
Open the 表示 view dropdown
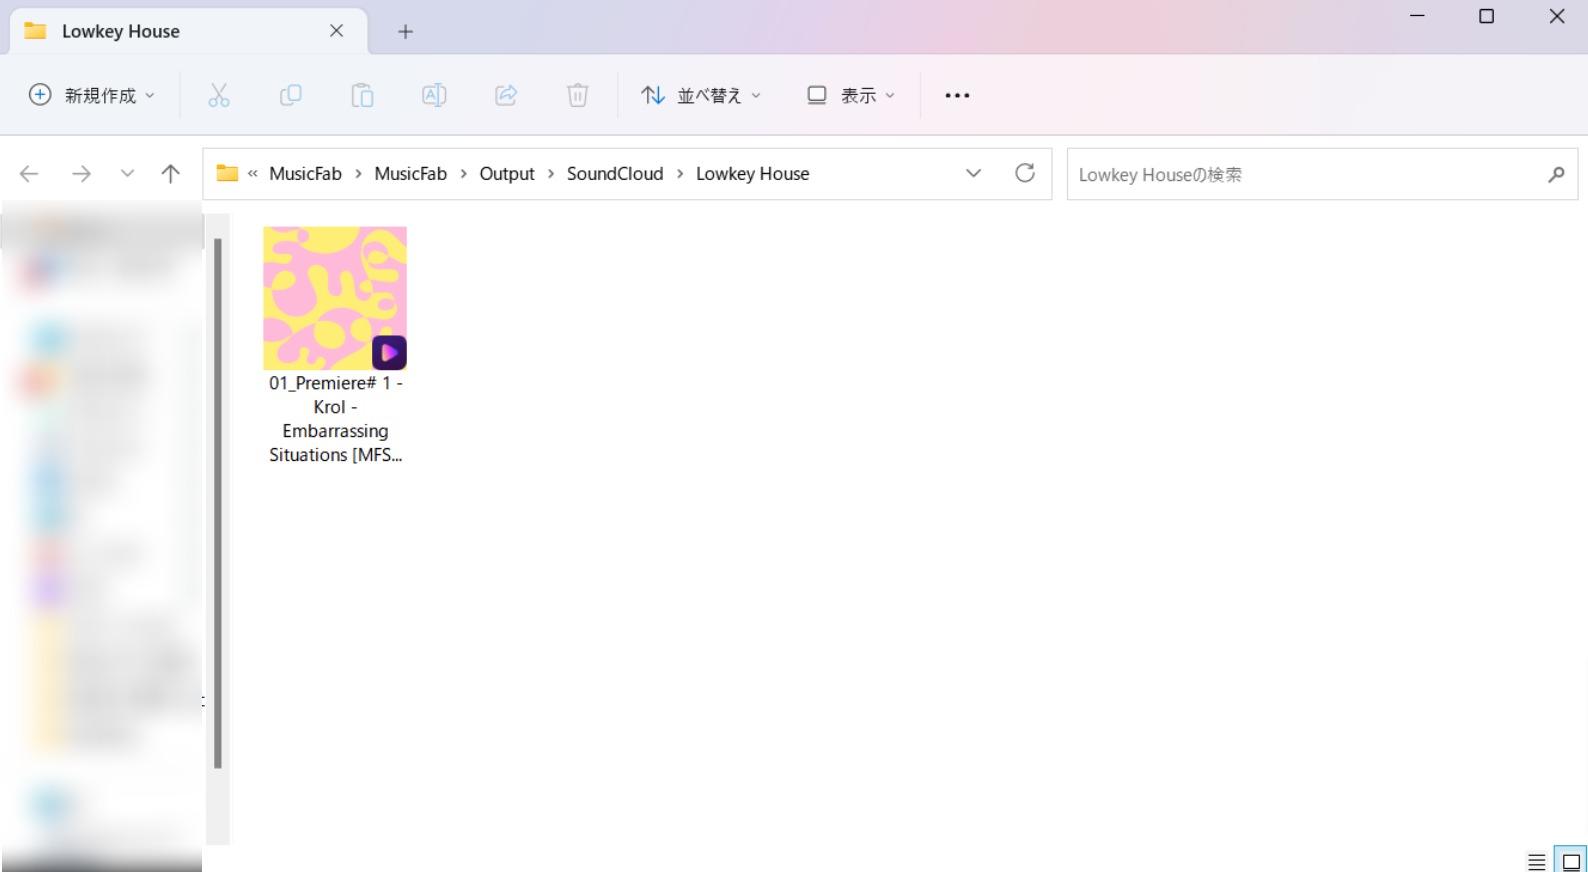click(851, 95)
